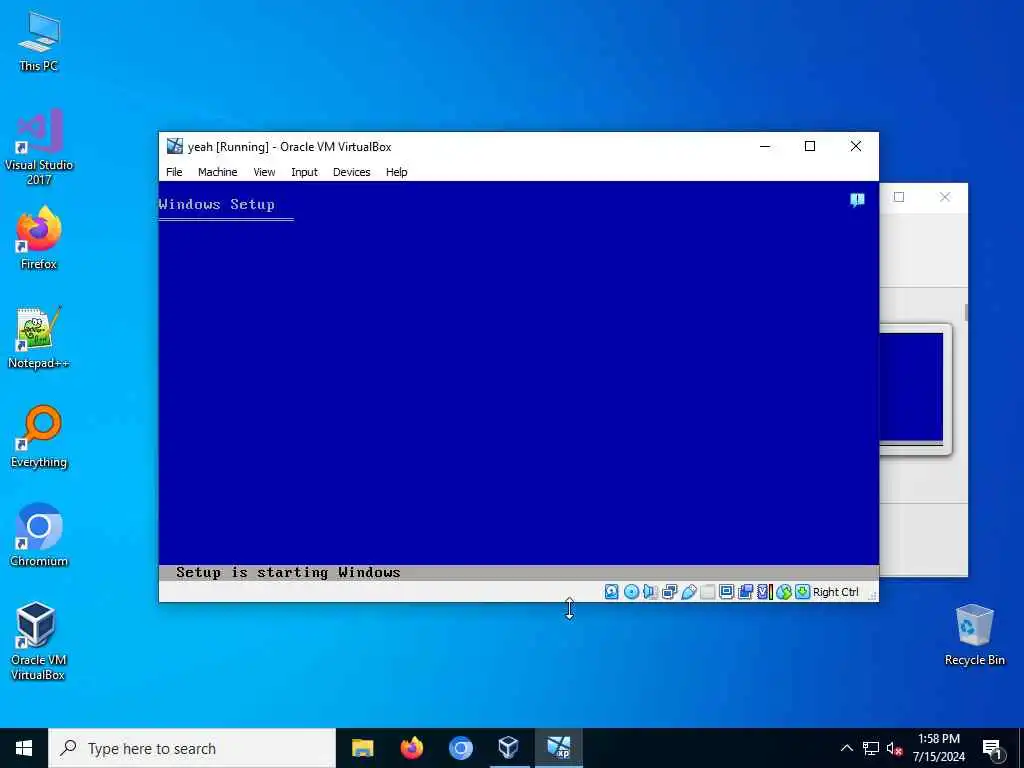
Task: Expand hidden system tray icons chevron
Action: click(846, 748)
